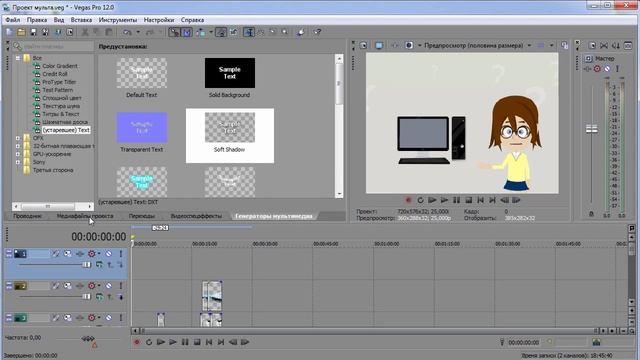Click the Master fader handle
The width and height of the screenshot is (640, 360).
click(591, 129)
